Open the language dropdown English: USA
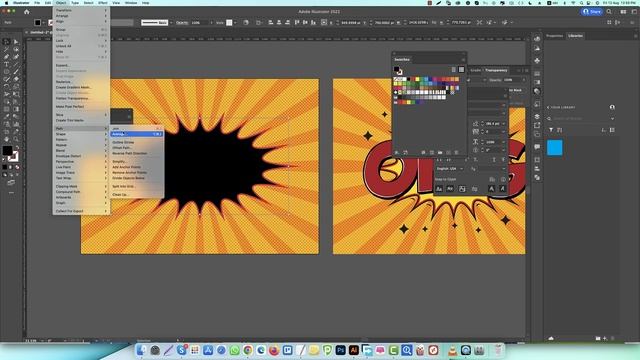The width and height of the screenshot is (640, 360). point(449,169)
